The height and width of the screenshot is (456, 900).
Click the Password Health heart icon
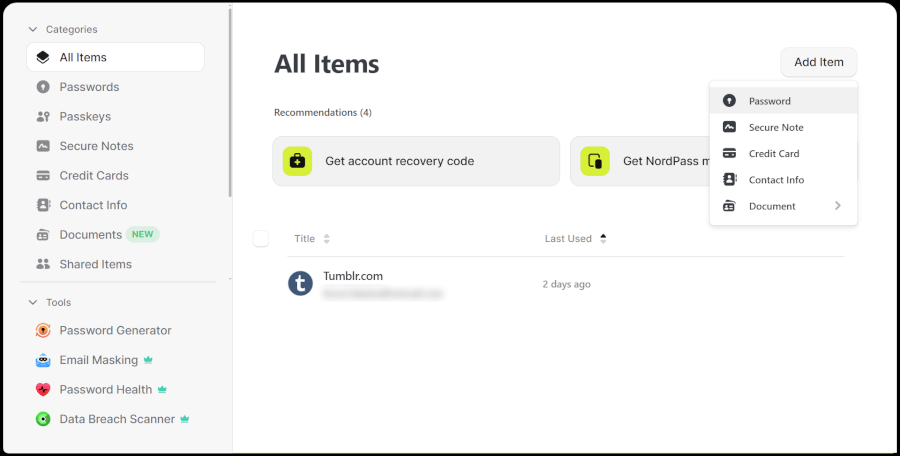(x=43, y=390)
